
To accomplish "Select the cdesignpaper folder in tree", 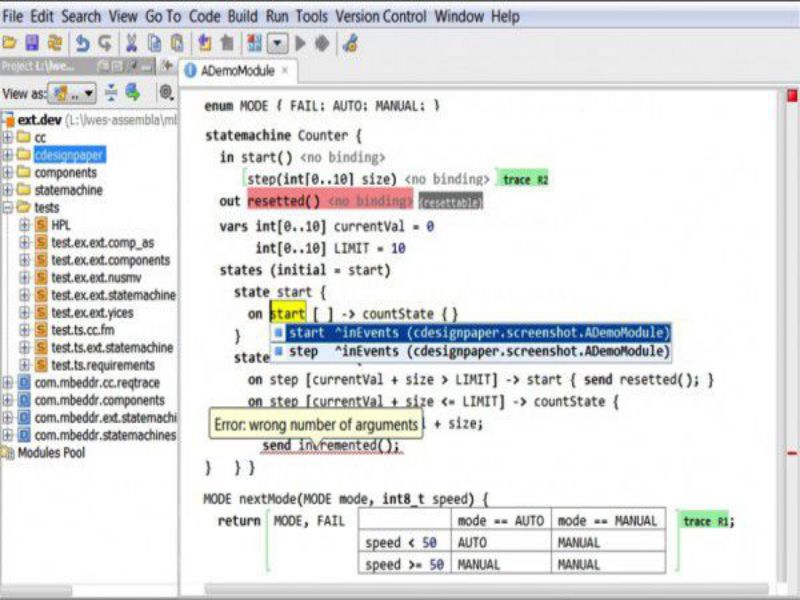I will pyautogui.click(x=69, y=155).
